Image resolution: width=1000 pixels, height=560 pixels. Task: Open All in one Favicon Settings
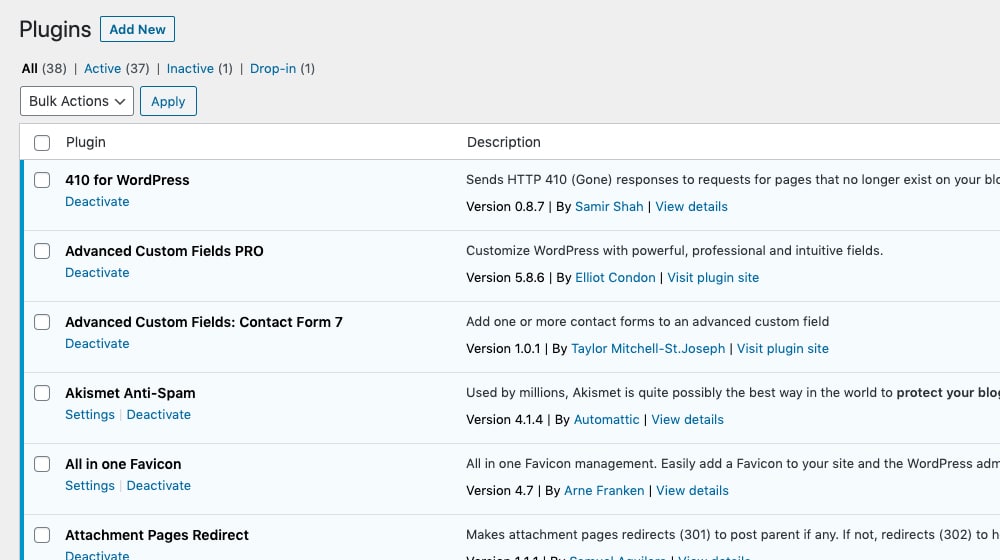click(90, 485)
